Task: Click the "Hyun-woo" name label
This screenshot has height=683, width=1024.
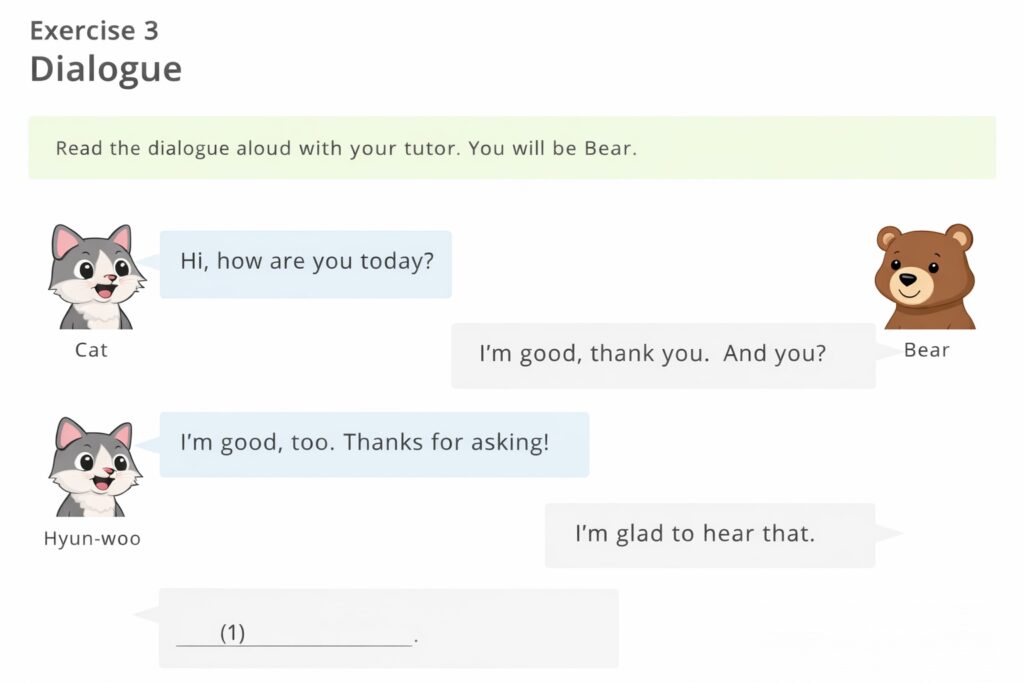Action: click(x=92, y=540)
